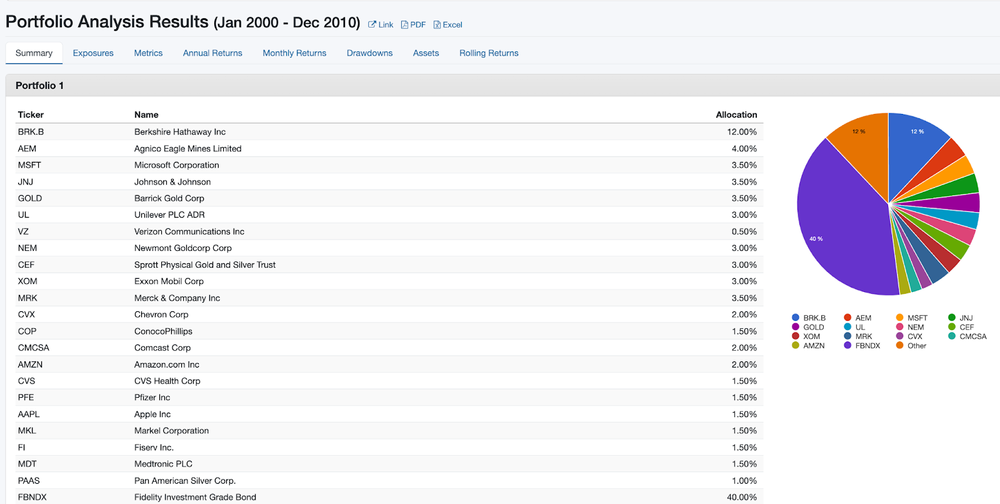View the Rolling Returns tab
Viewport: 1000px width, 504px height.
coord(489,53)
